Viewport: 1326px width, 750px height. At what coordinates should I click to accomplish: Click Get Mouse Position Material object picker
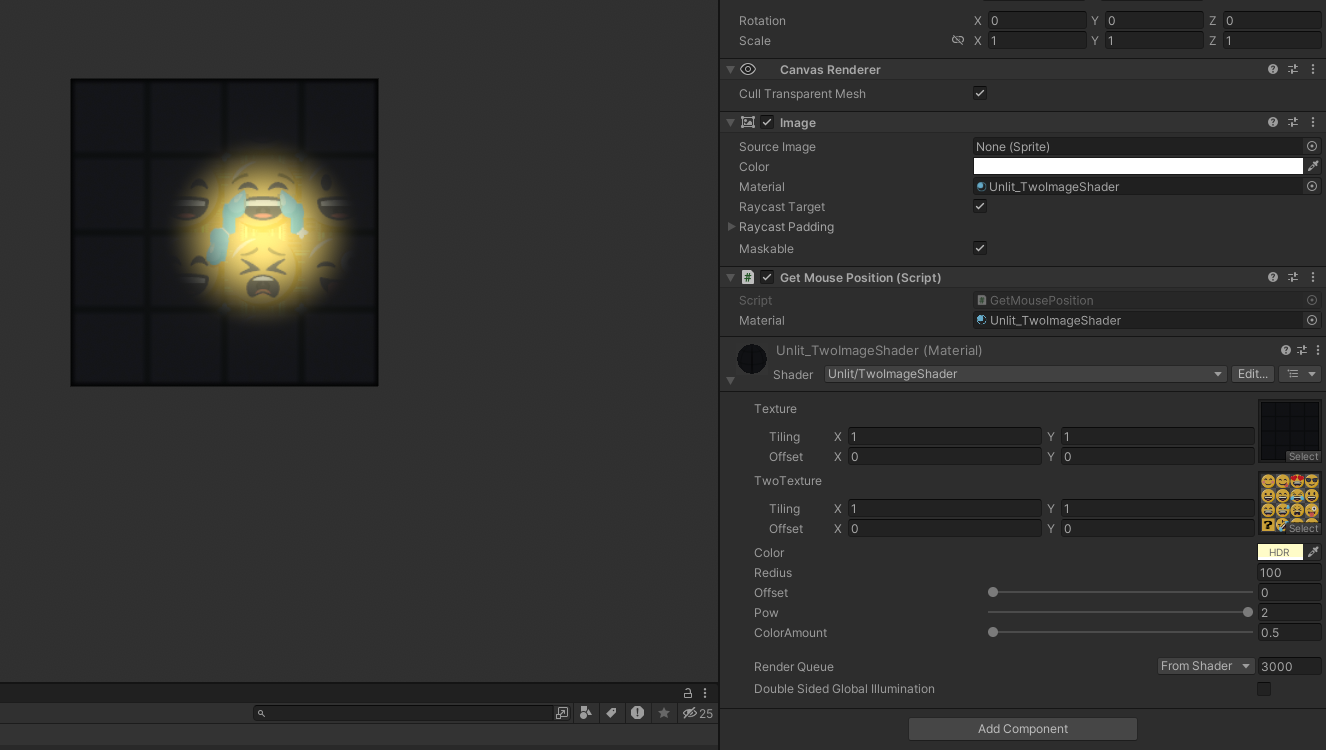1312,320
